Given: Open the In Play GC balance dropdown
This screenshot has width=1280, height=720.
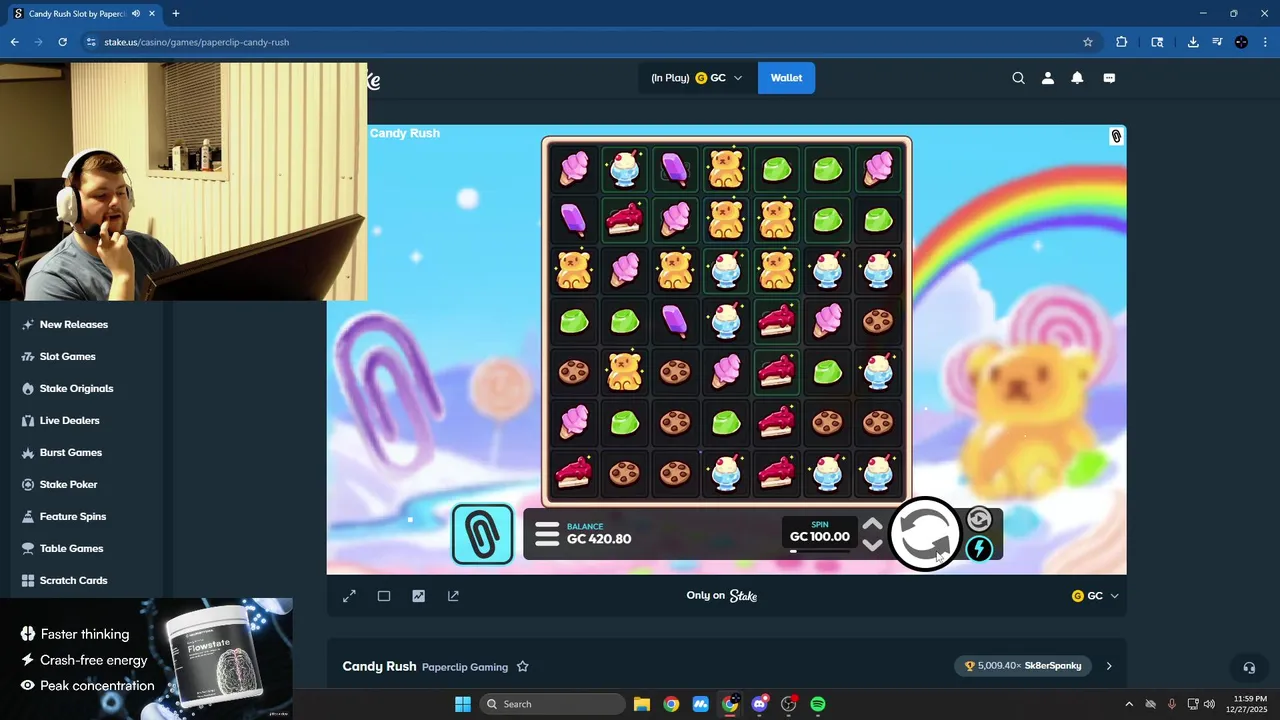Looking at the screenshot, I should 696,78.
